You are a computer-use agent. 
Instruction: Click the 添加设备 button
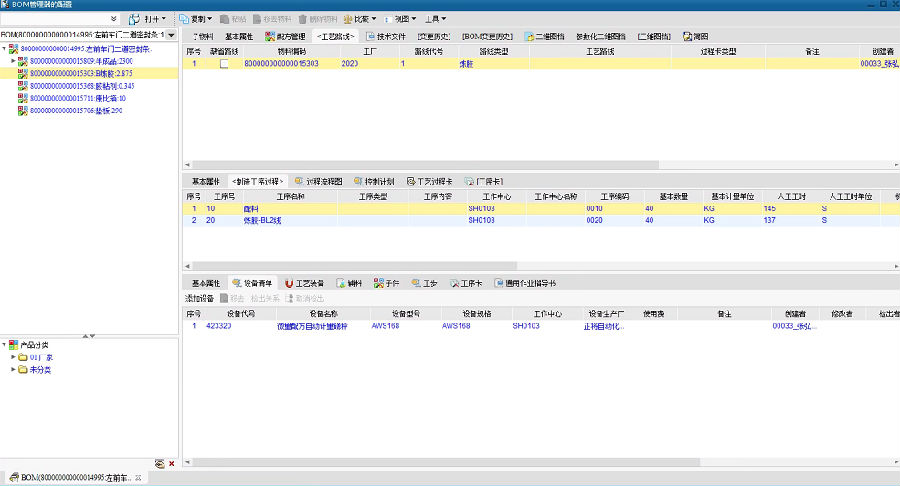[199, 299]
